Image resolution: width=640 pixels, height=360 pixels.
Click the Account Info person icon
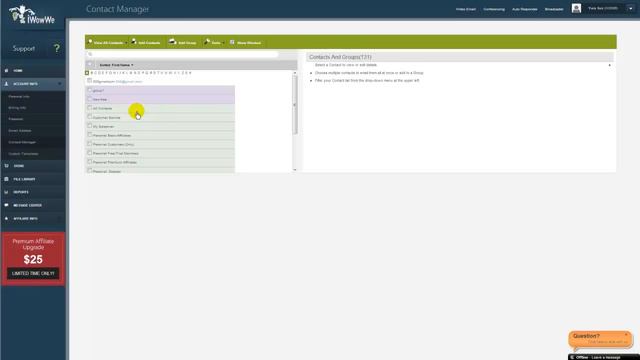coord(7,84)
